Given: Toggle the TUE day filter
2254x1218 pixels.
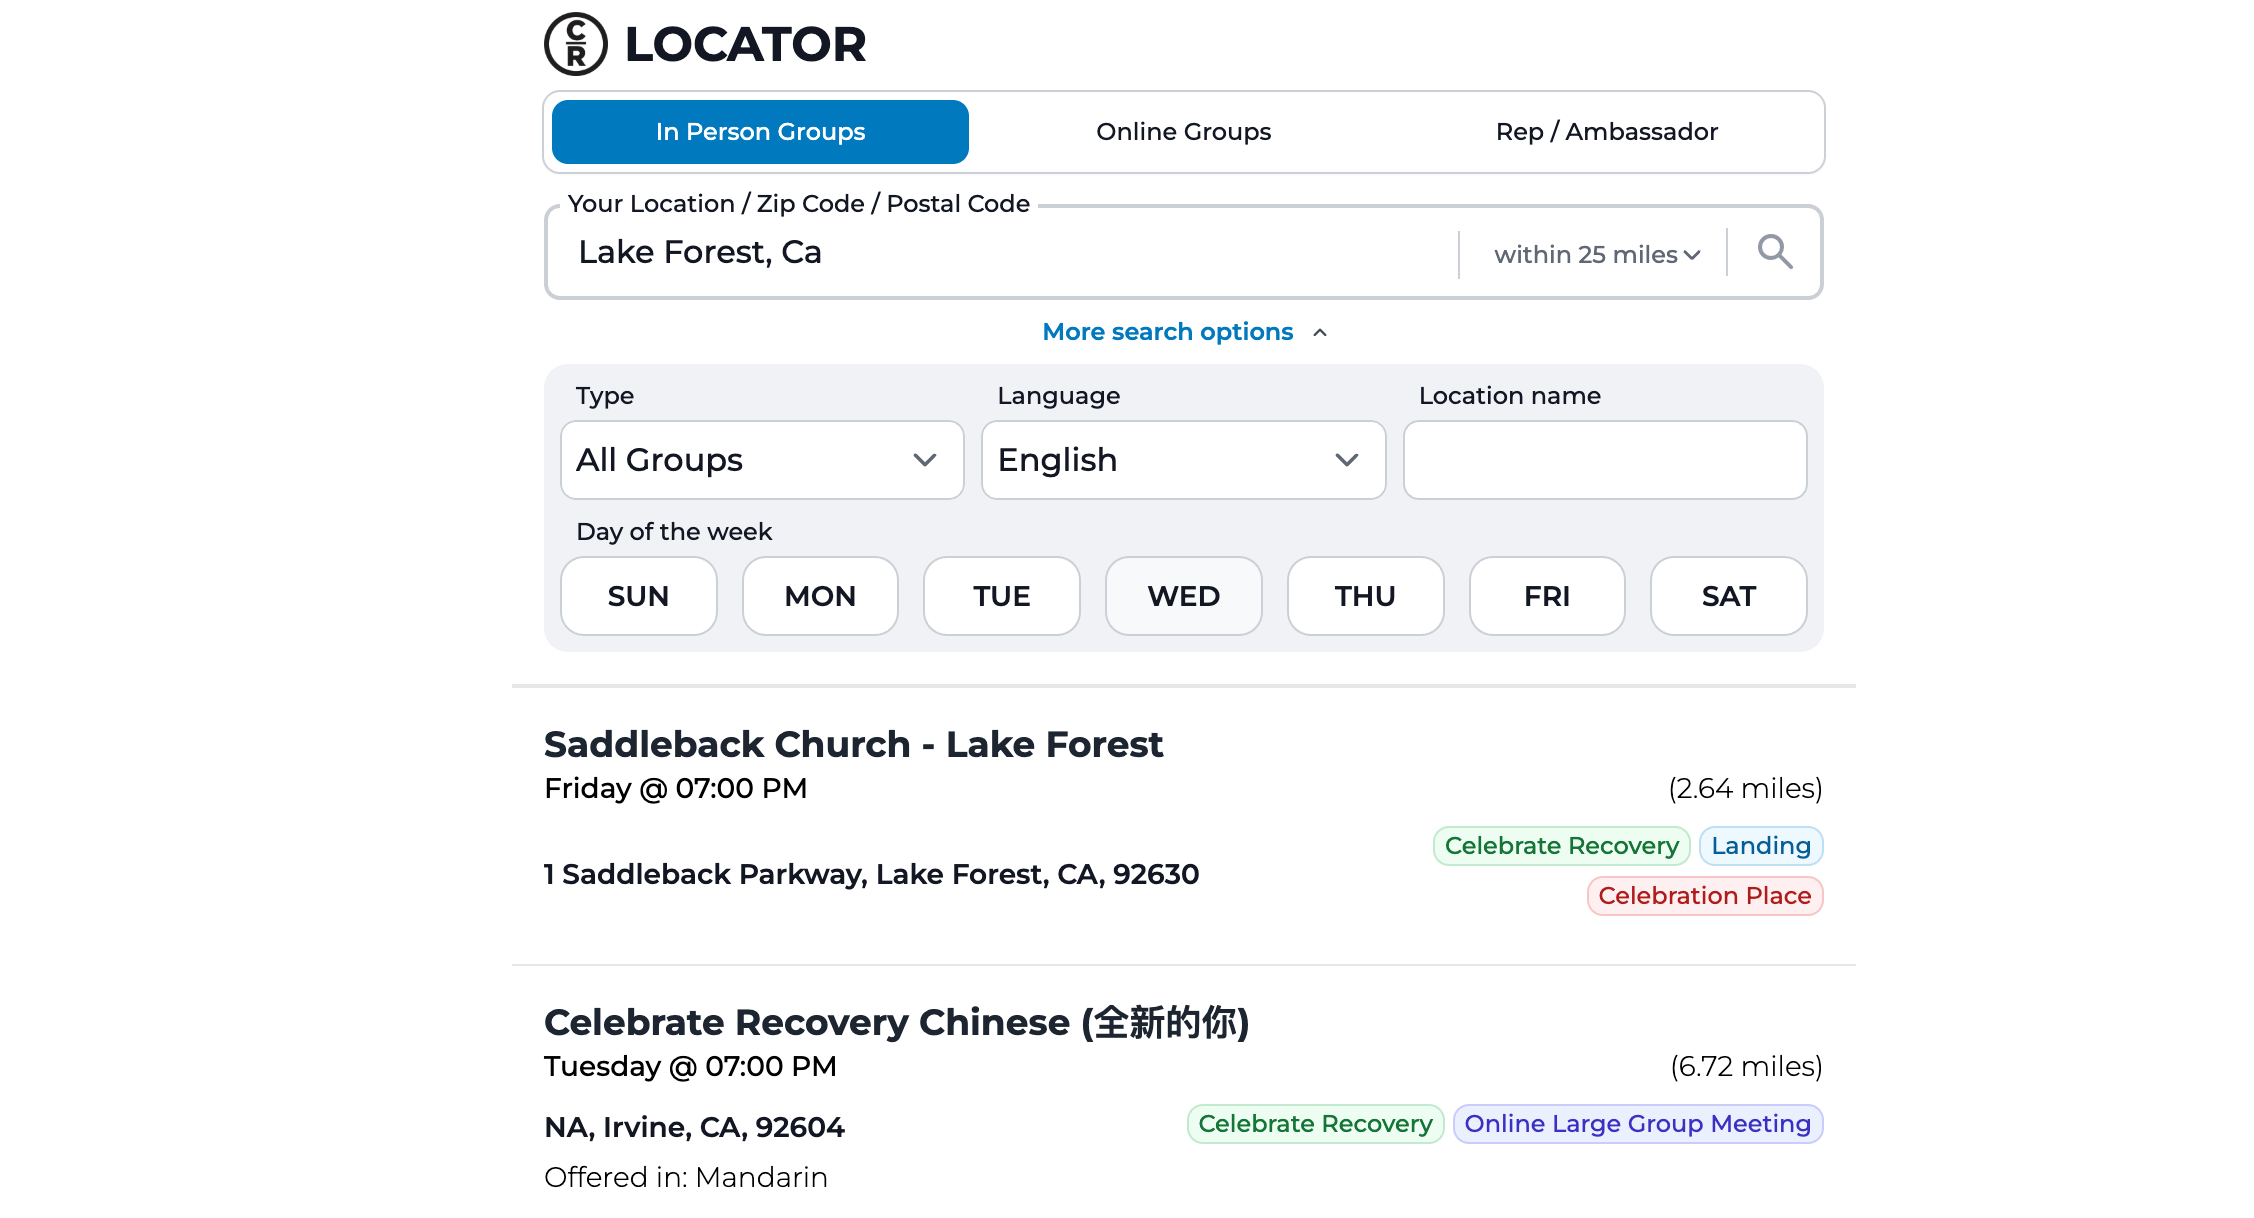Looking at the screenshot, I should (x=1002, y=596).
